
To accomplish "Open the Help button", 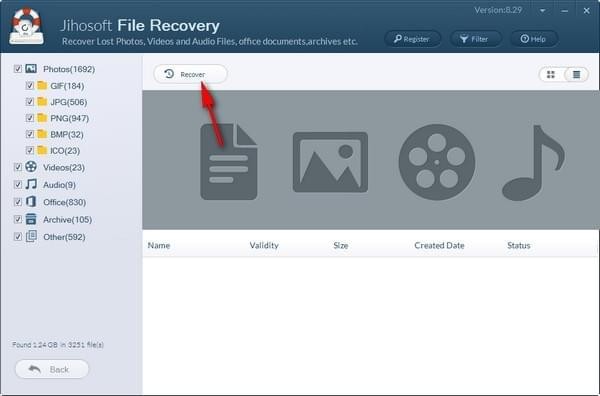I will coord(534,39).
